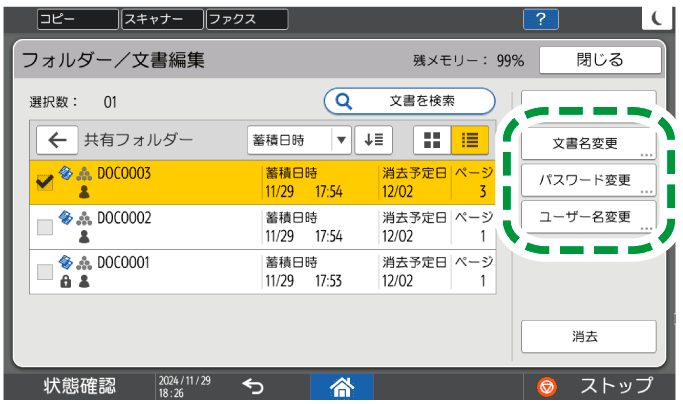Open help with the question mark icon
Viewport: 683px width, 404px height.
pyautogui.click(x=541, y=20)
